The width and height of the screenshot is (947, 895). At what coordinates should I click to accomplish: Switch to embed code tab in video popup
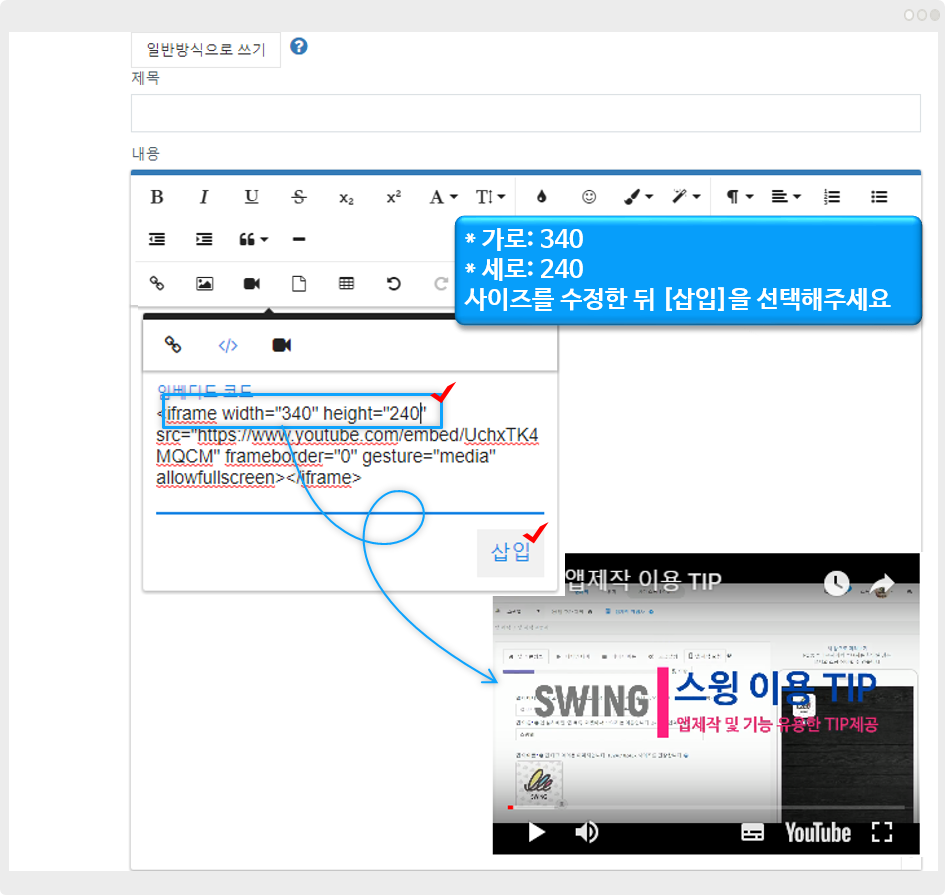[228, 345]
